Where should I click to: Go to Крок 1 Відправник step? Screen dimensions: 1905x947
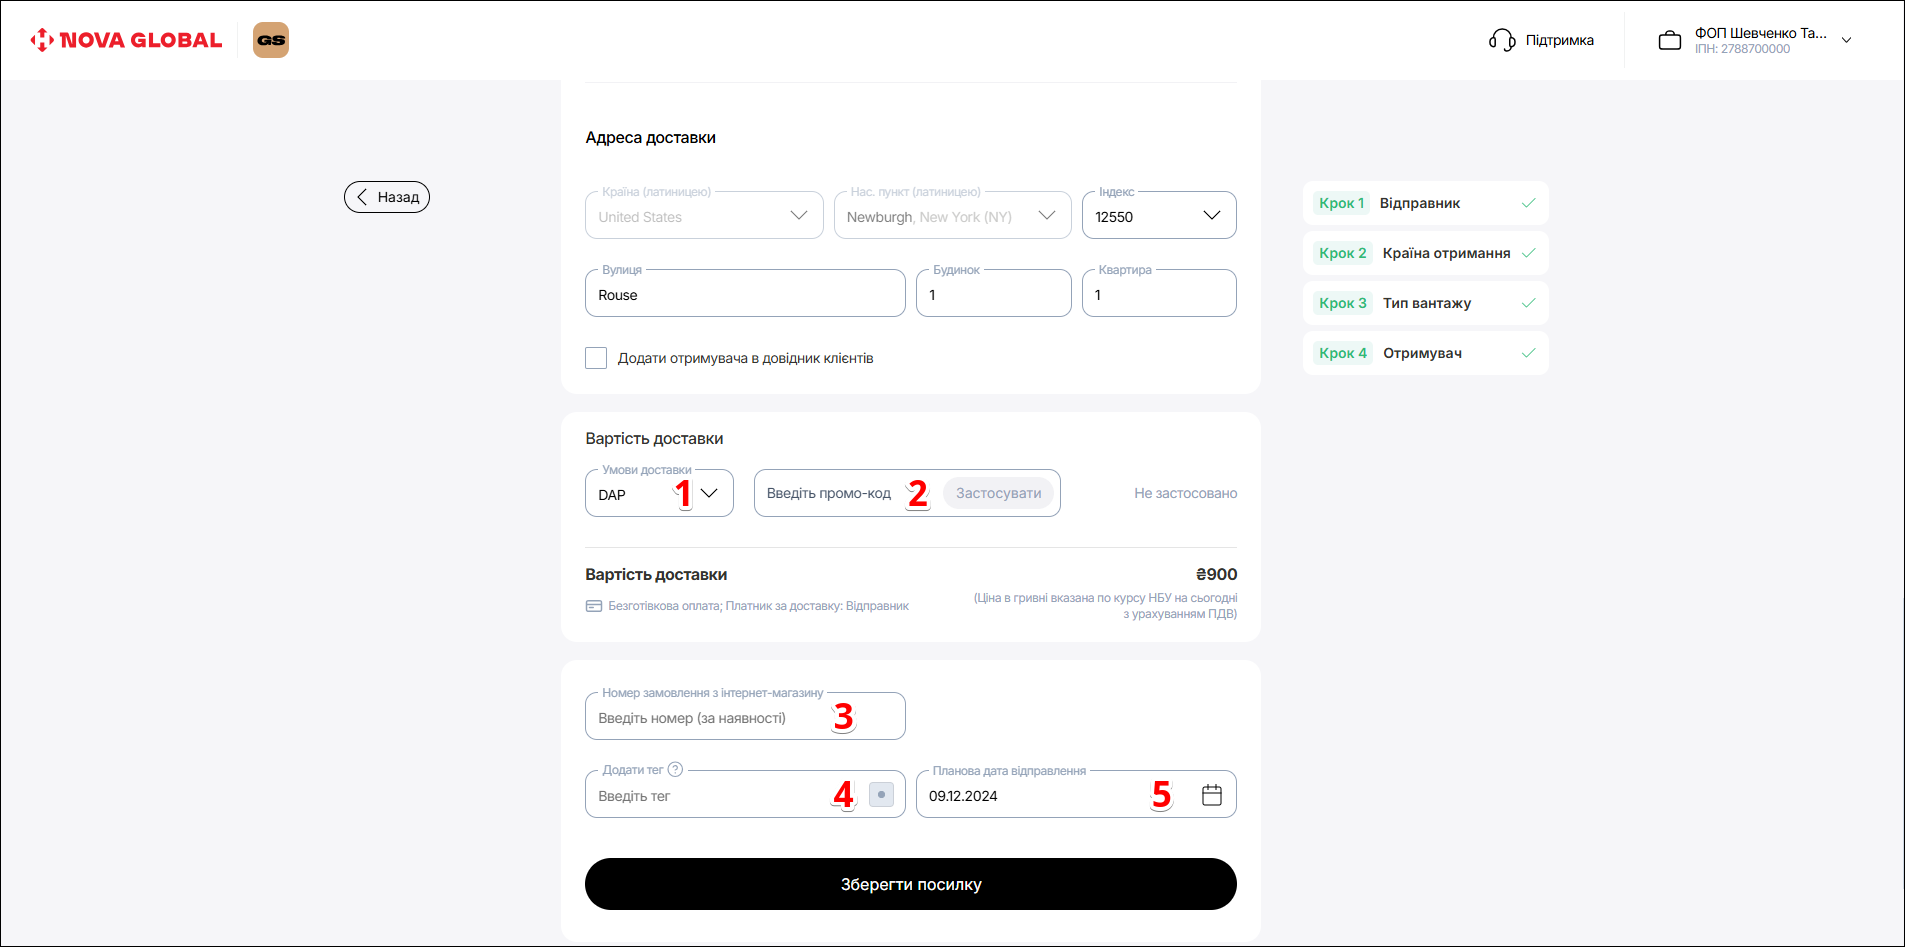pos(1424,203)
